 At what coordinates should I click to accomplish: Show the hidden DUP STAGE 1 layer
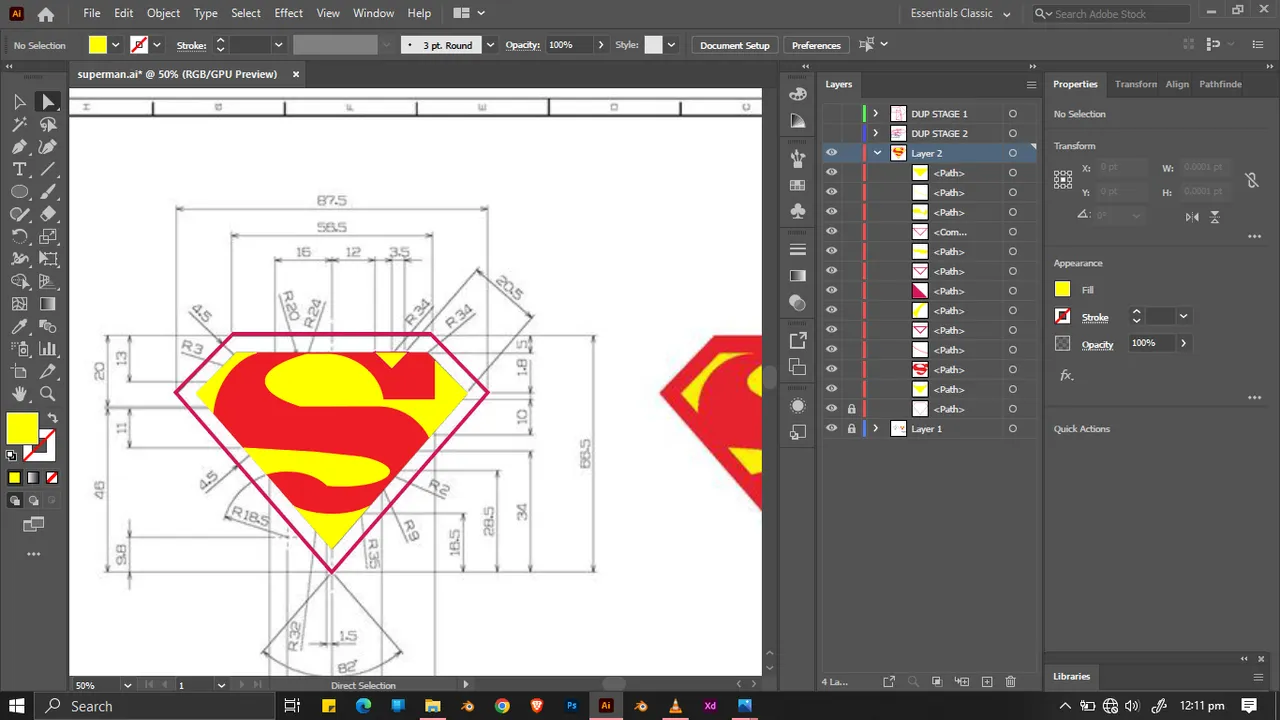831,114
